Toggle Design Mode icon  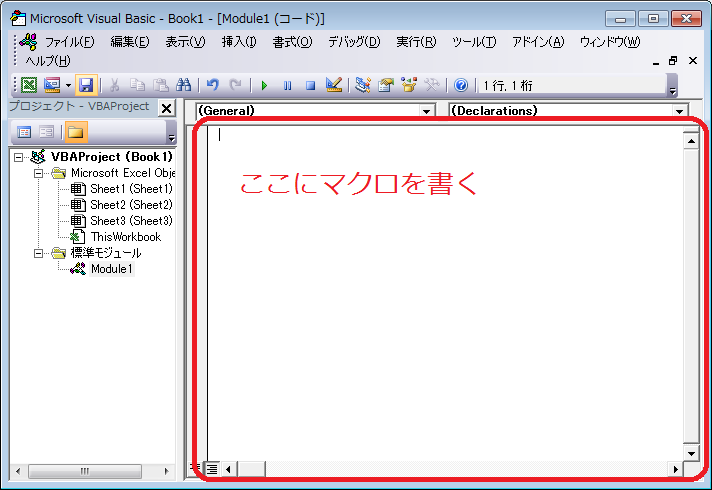(x=334, y=85)
